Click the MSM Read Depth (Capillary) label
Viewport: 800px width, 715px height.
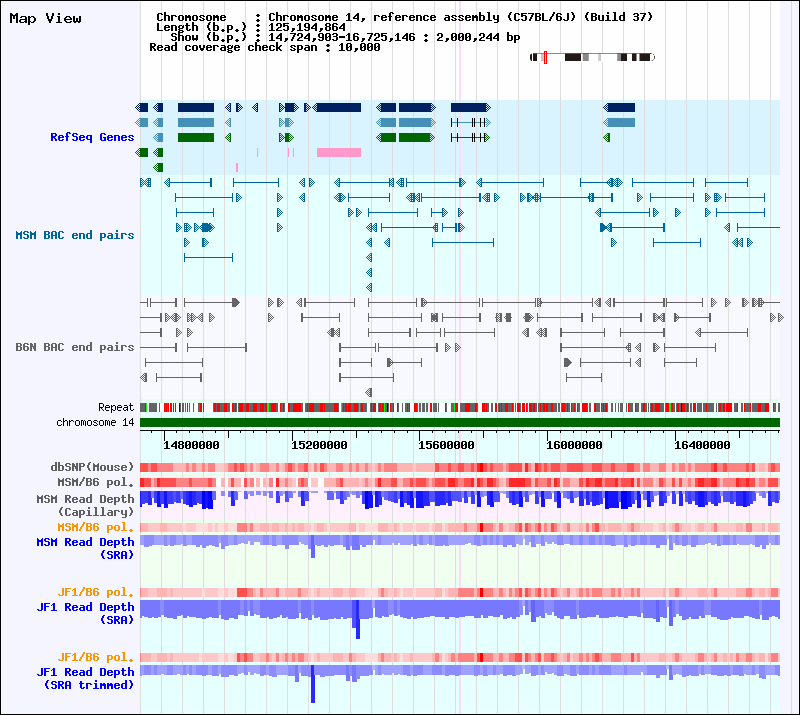click(85, 505)
